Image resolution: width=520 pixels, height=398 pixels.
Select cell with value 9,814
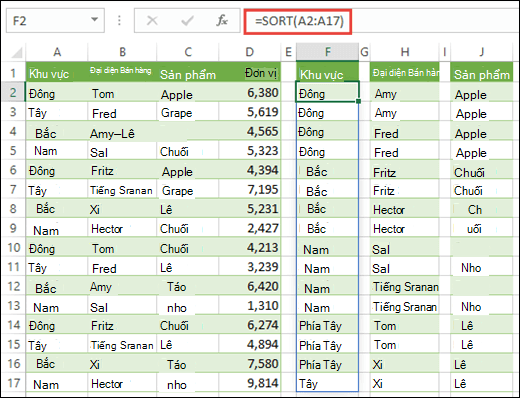[249, 383]
